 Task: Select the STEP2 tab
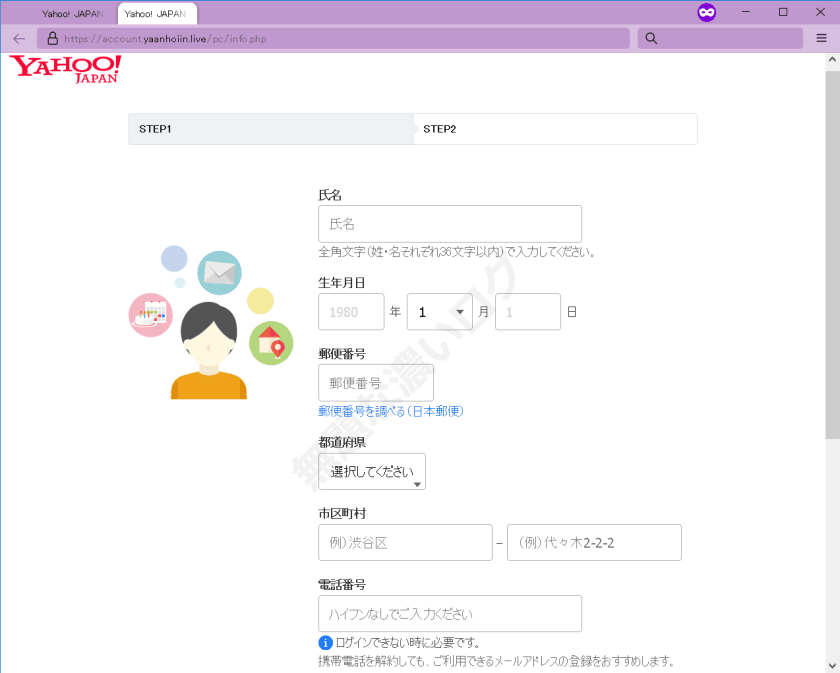[x=555, y=128]
